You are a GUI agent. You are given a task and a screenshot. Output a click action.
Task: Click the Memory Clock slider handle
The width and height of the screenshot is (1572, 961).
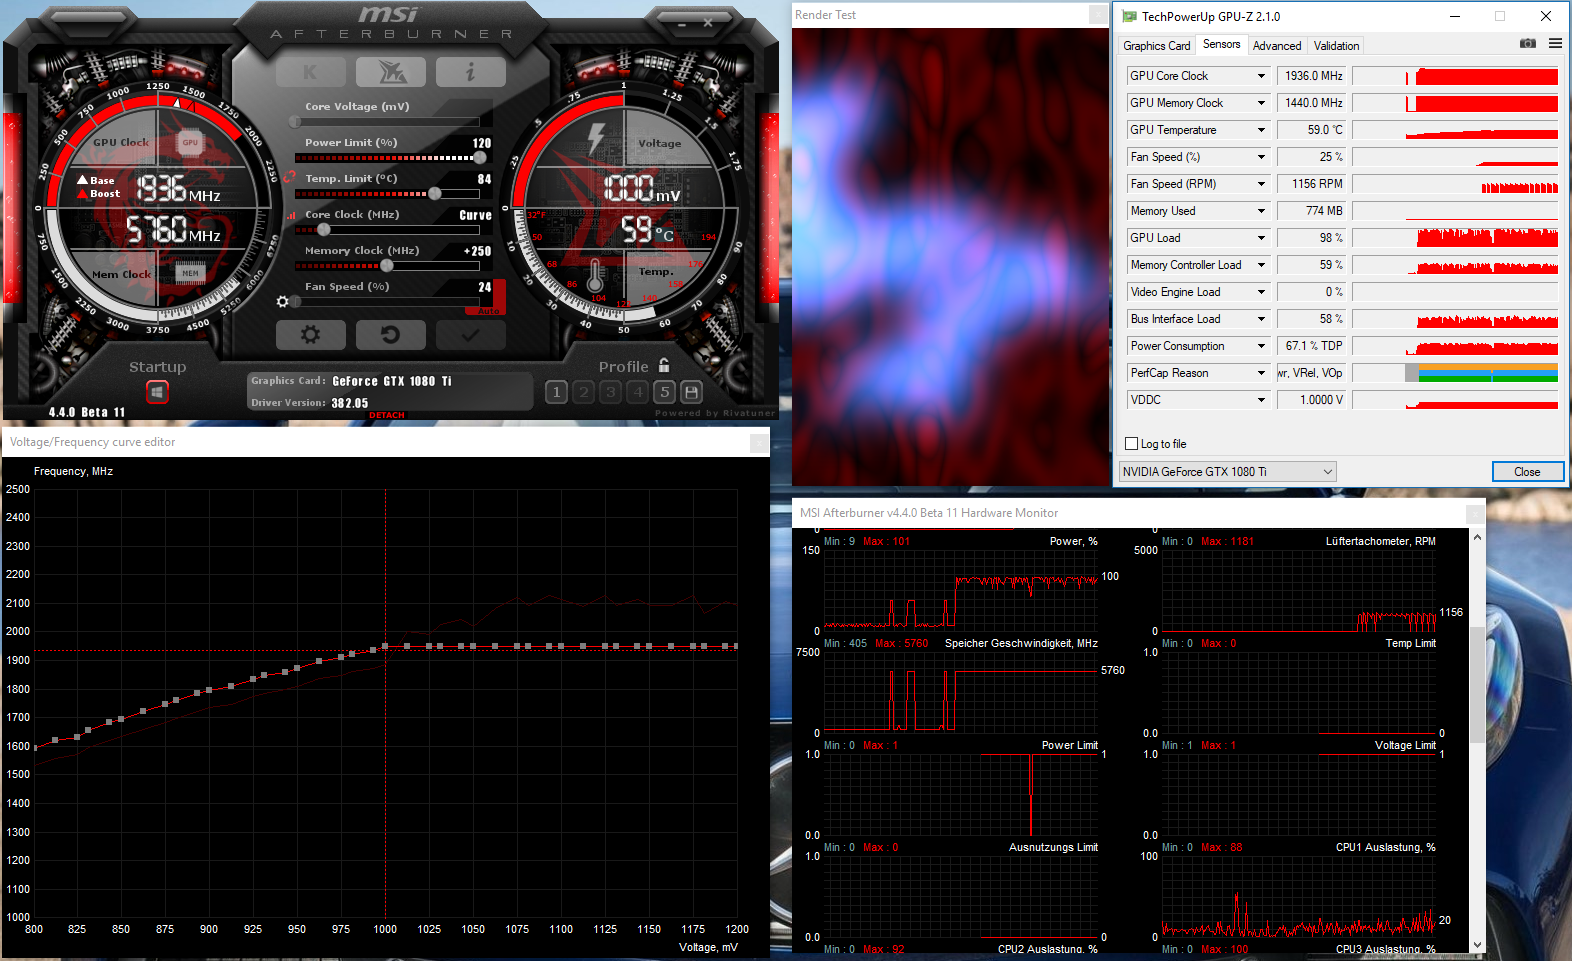pyautogui.click(x=387, y=266)
